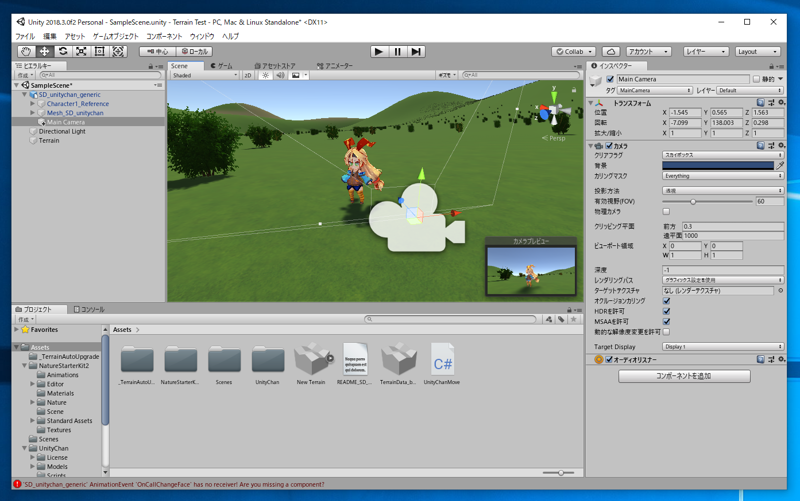This screenshot has height=501, width=800.
Task: Click the Add Component button
Action: pos(684,376)
